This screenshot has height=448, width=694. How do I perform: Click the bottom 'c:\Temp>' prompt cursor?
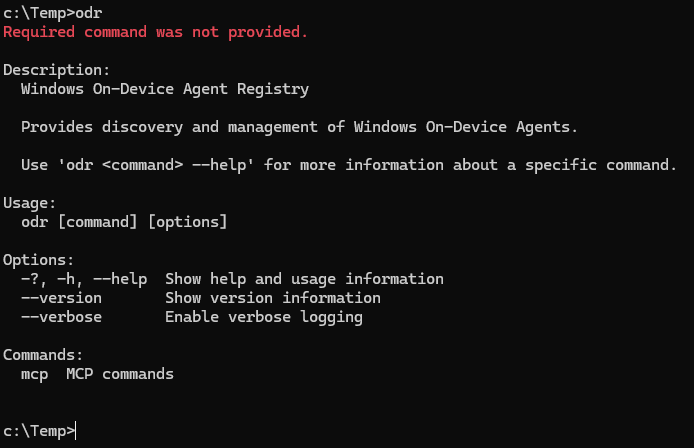[76, 431]
